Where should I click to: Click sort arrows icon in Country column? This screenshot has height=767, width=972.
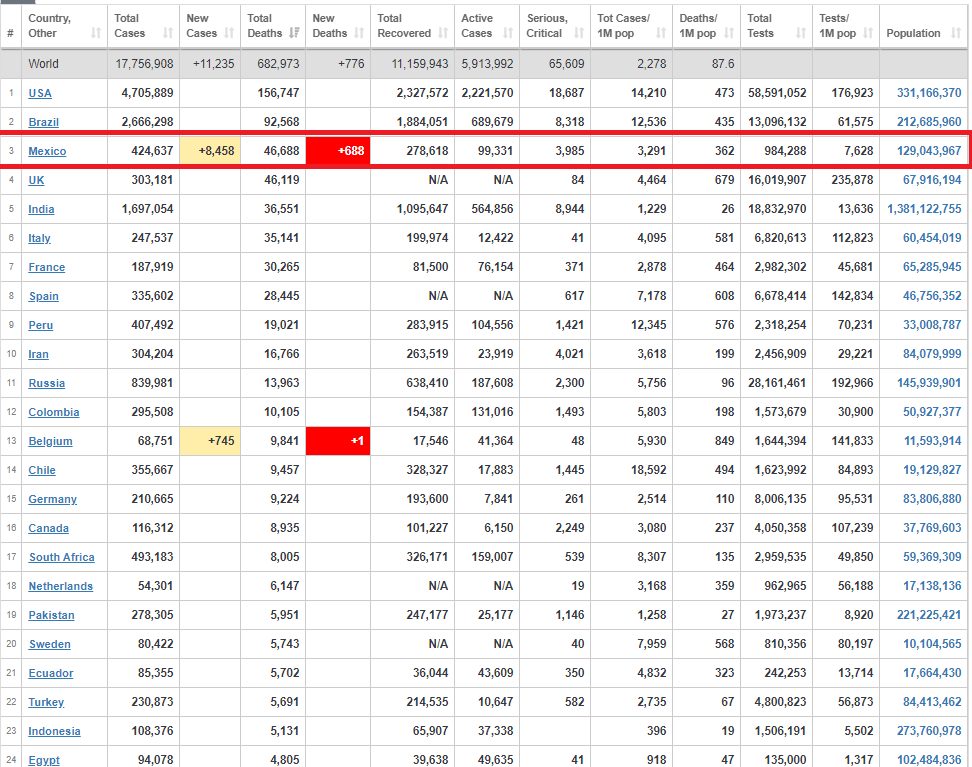tap(95, 33)
